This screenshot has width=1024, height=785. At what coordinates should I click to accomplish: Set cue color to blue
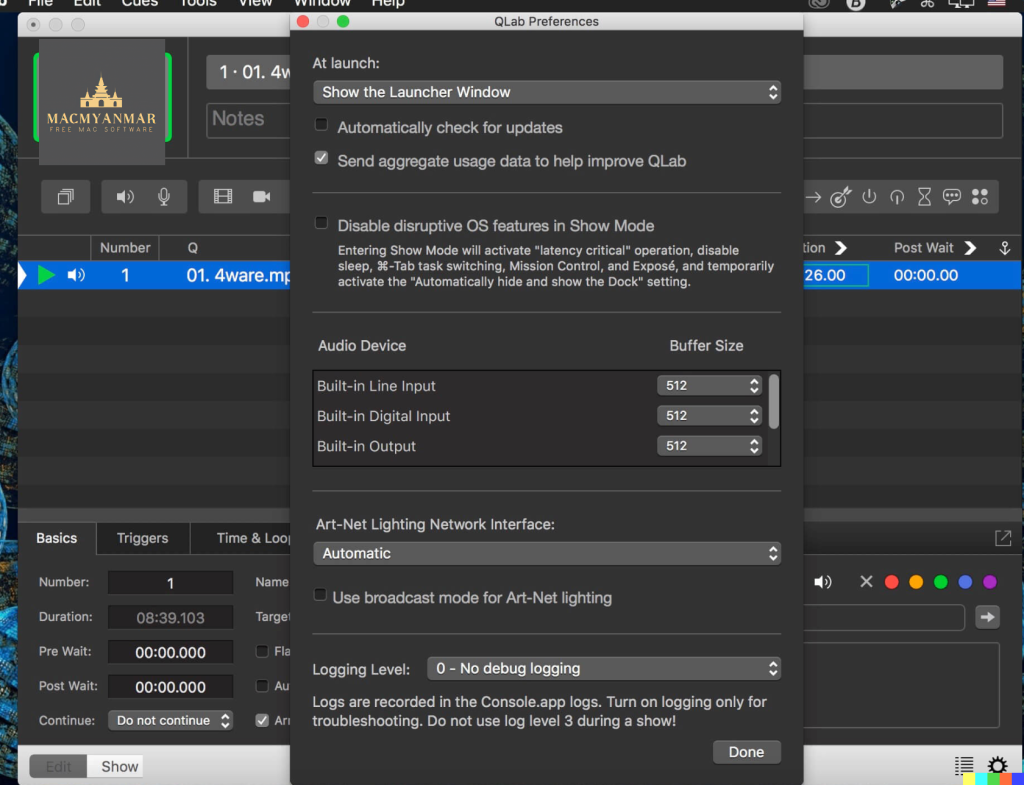[965, 582]
